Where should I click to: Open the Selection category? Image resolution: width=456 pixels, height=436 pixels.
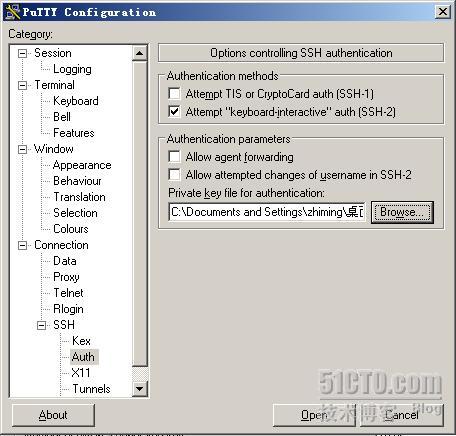pos(75,213)
